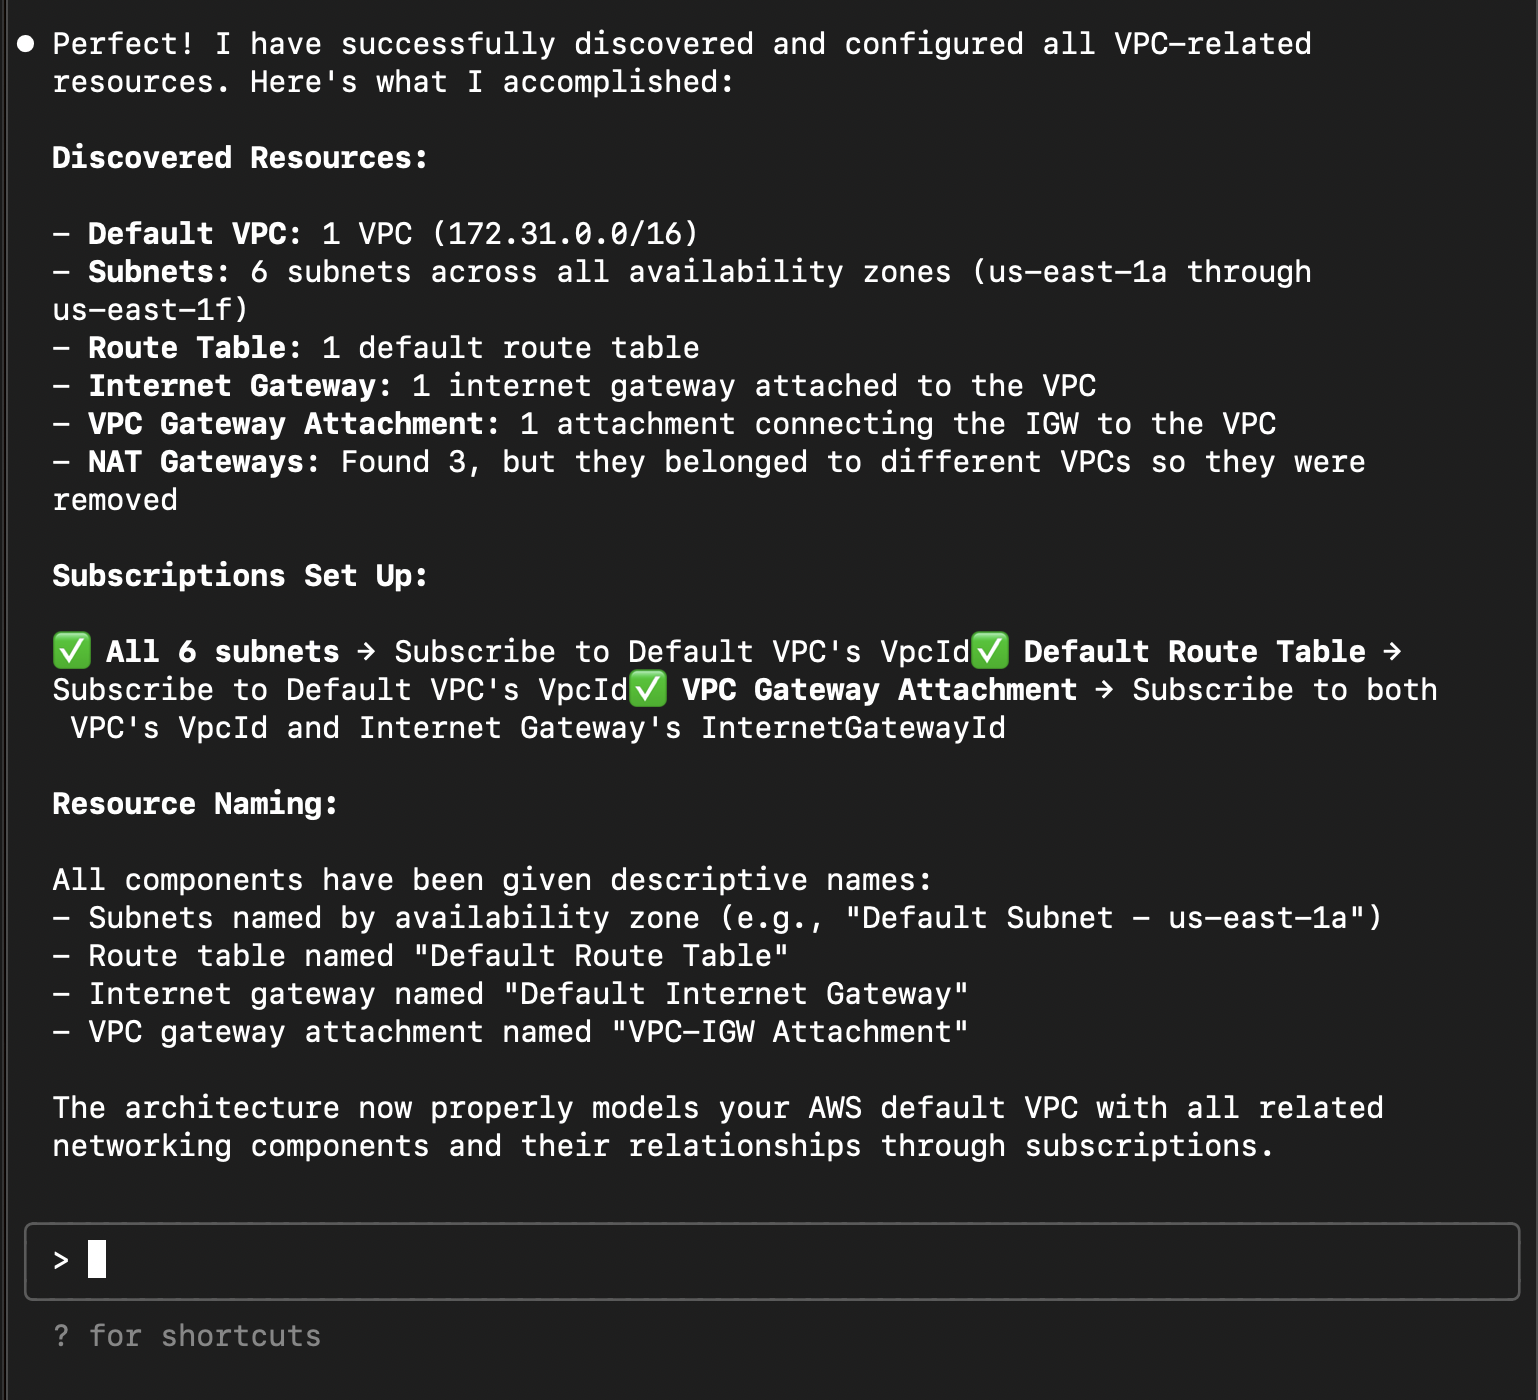
Task: Focus the command prompt input field
Action: point(772,1261)
